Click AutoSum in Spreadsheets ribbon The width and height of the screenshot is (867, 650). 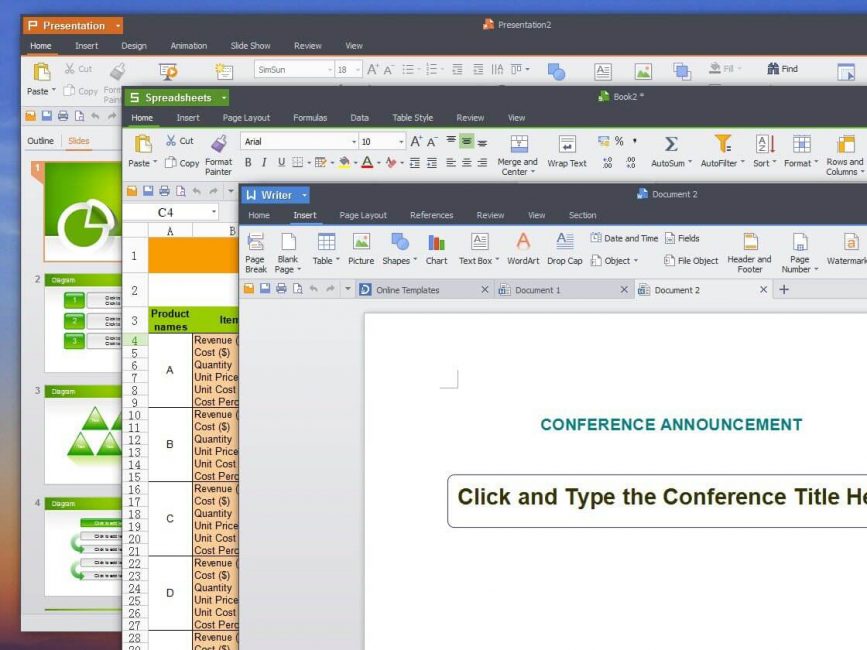point(671,151)
